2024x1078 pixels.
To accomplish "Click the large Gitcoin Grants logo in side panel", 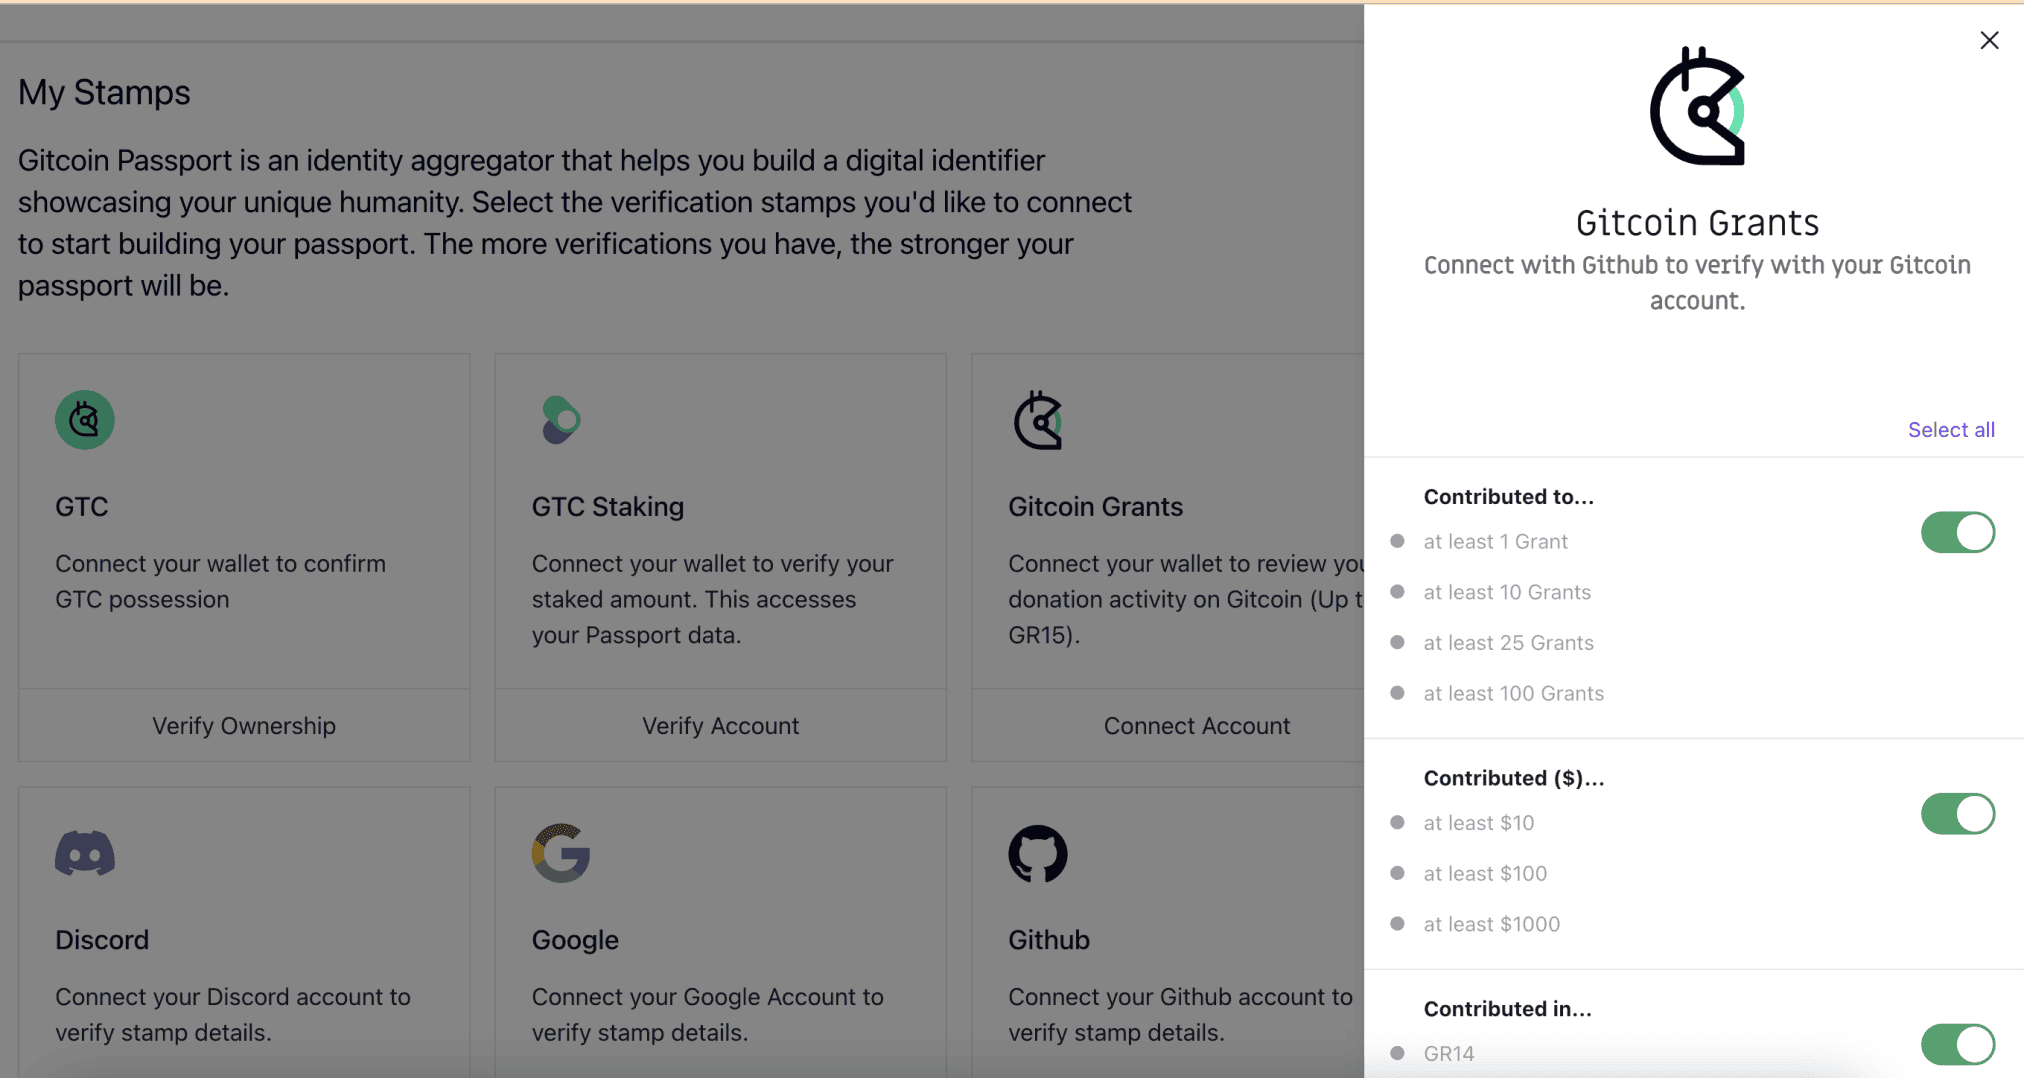I will click(x=1697, y=106).
